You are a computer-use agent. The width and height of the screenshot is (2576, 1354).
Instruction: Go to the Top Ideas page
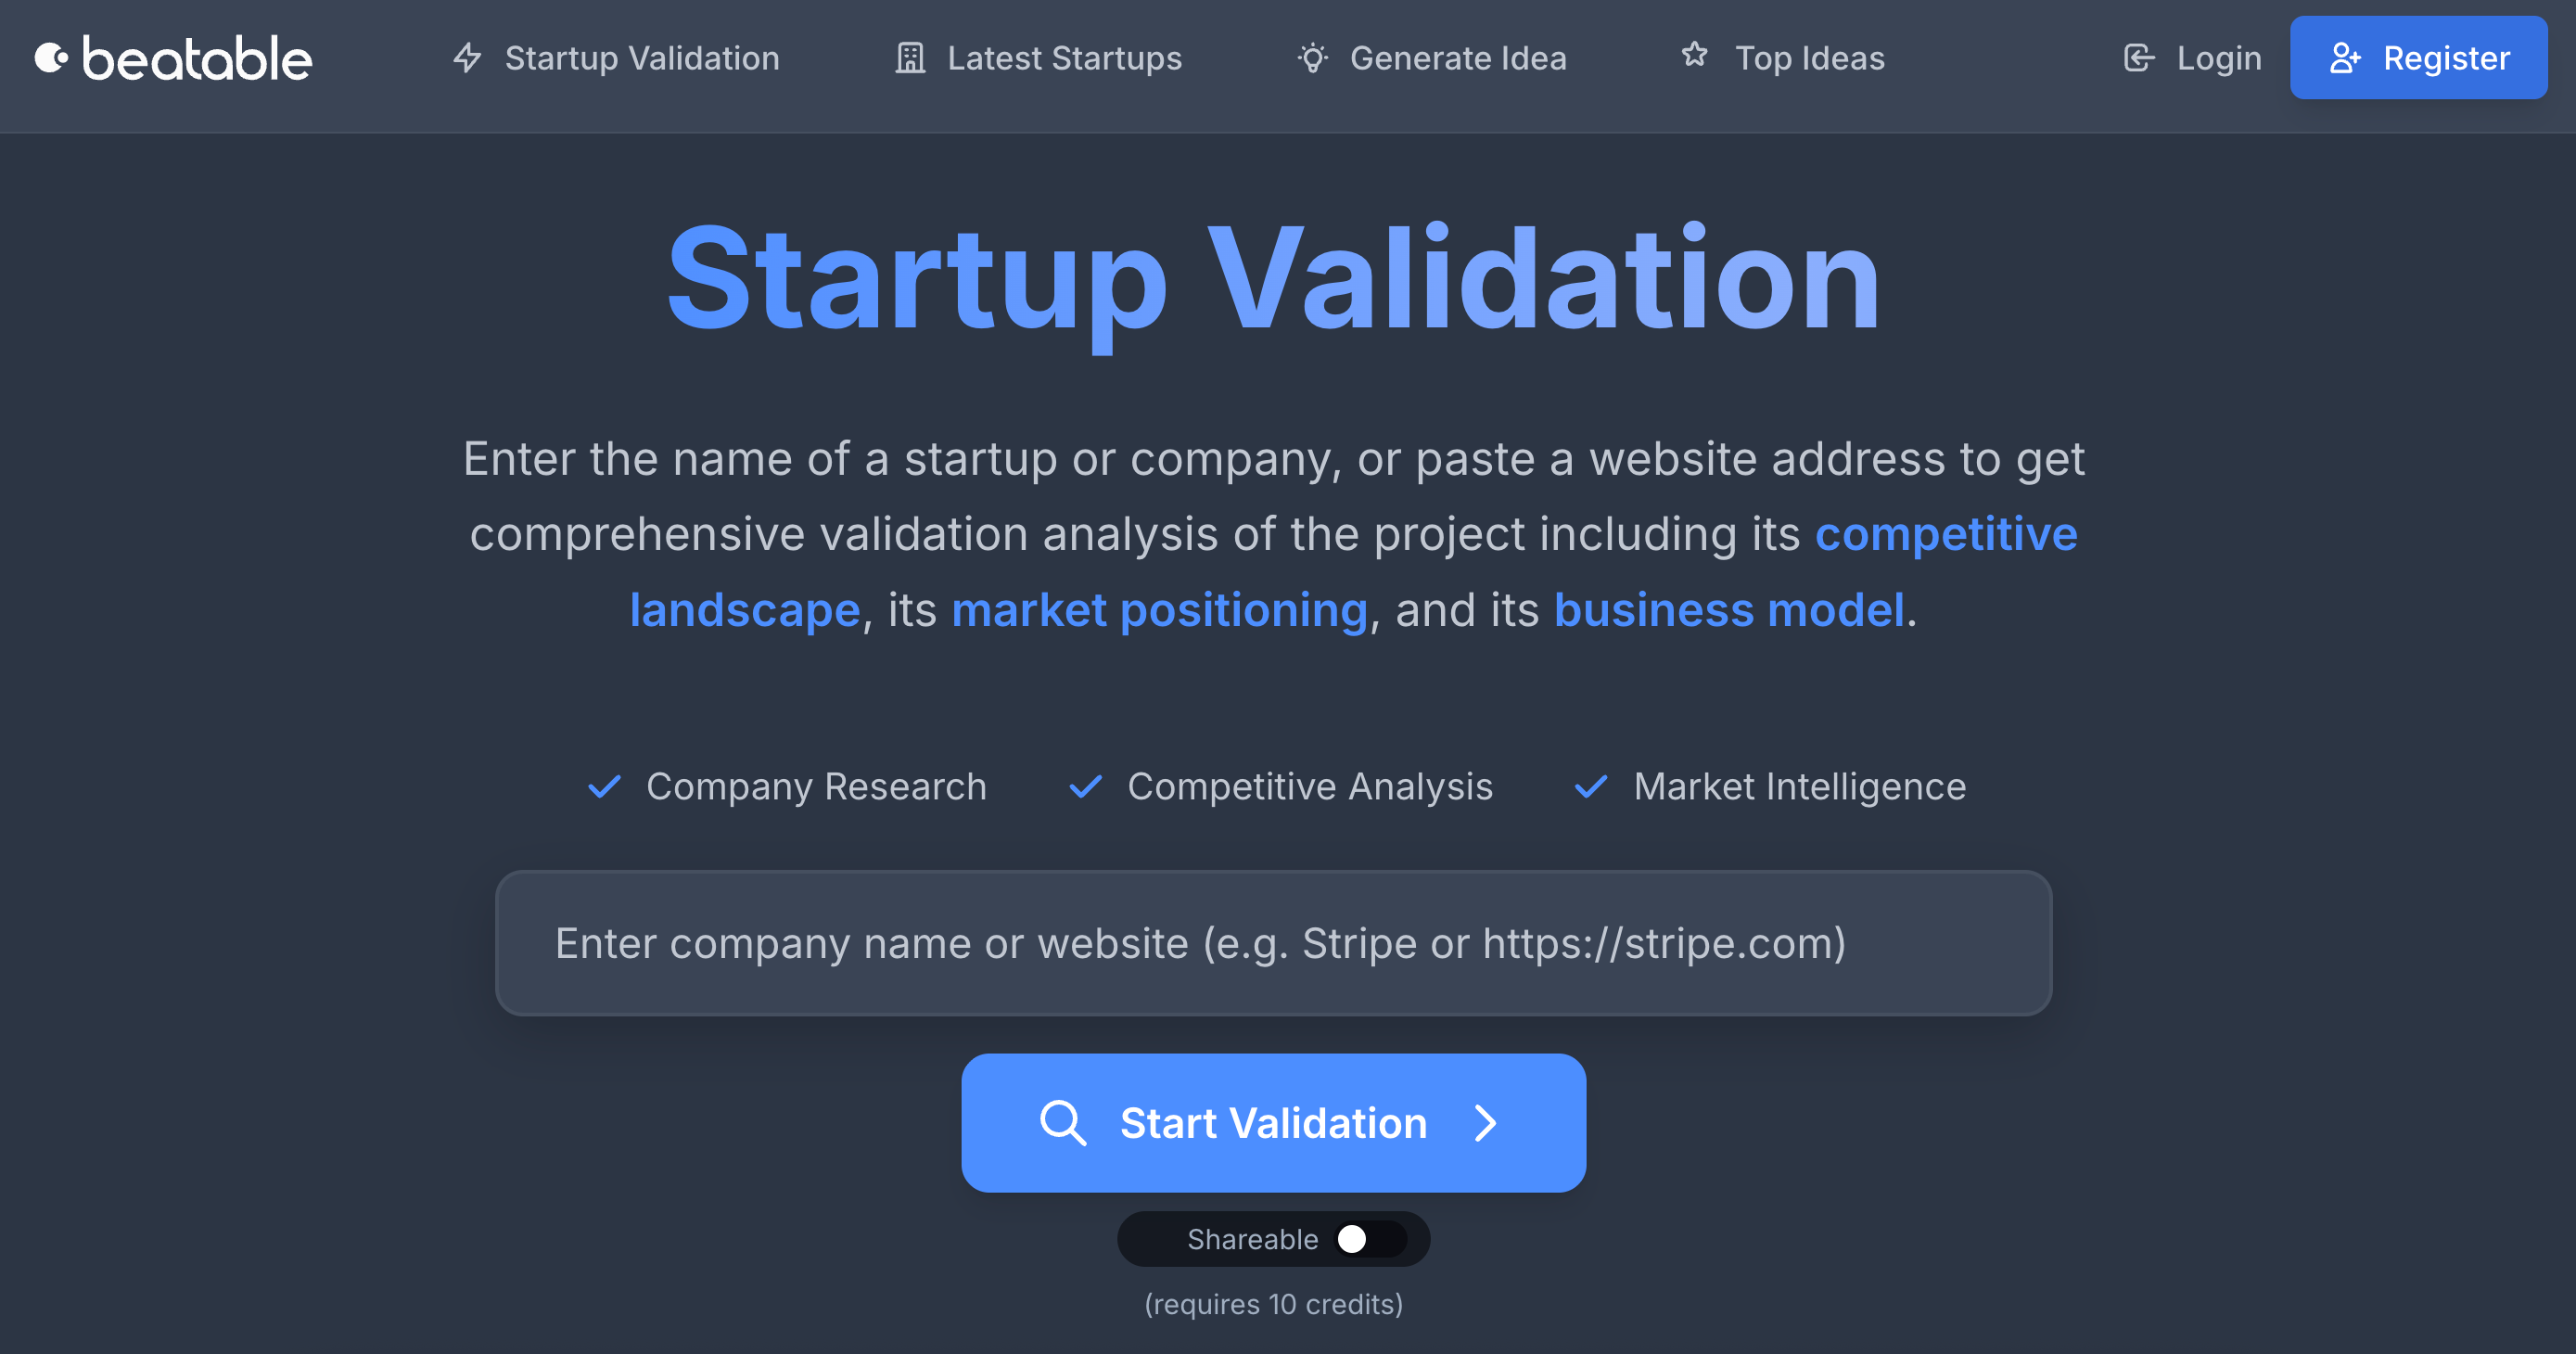(1809, 58)
